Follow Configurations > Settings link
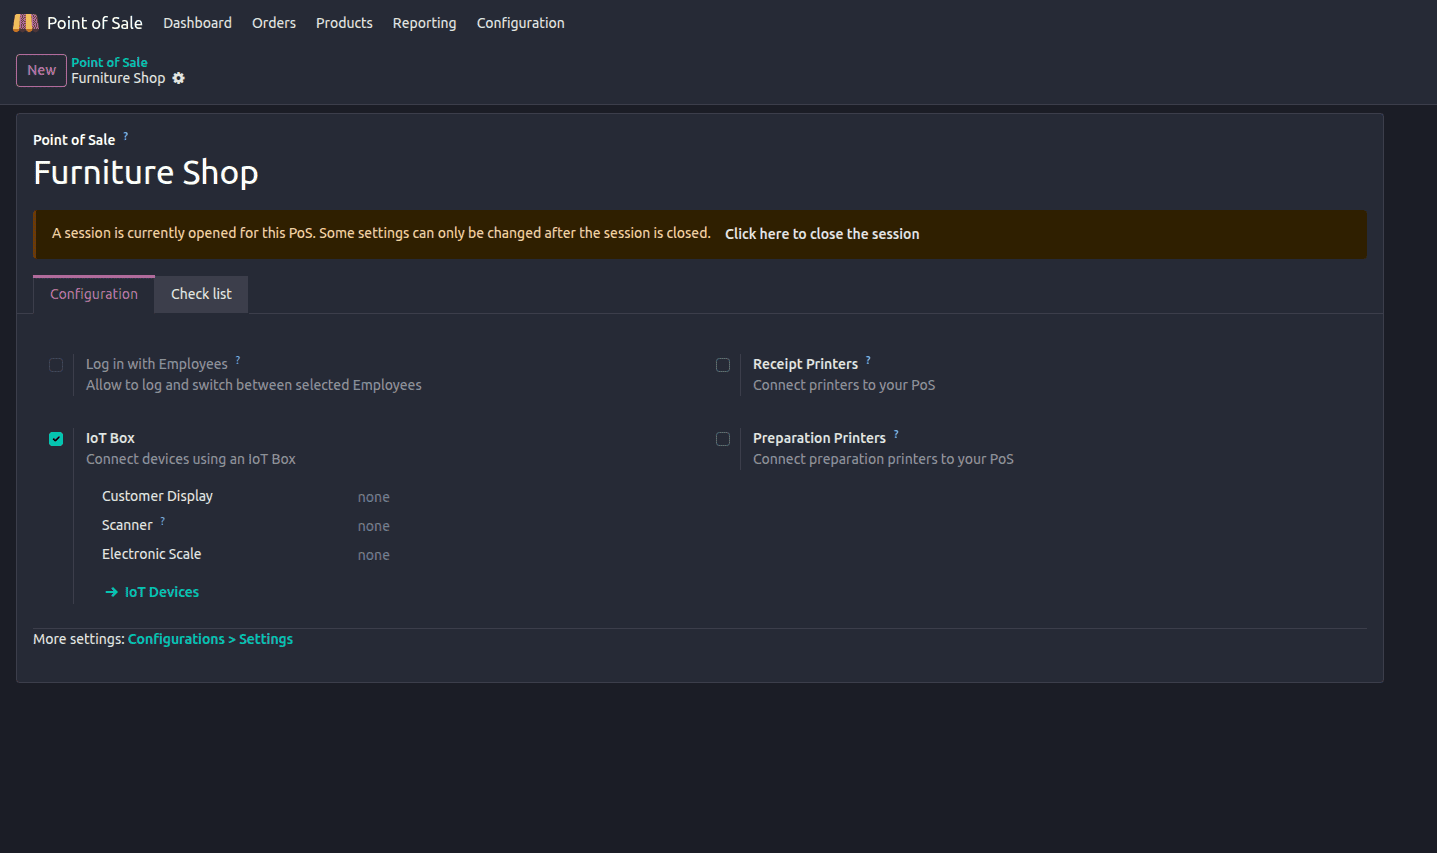The image size is (1437, 853). tap(210, 639)
